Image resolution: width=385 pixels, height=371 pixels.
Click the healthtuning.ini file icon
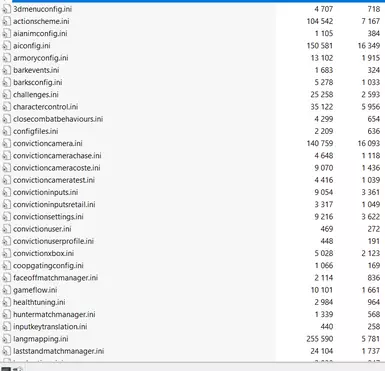7,303
